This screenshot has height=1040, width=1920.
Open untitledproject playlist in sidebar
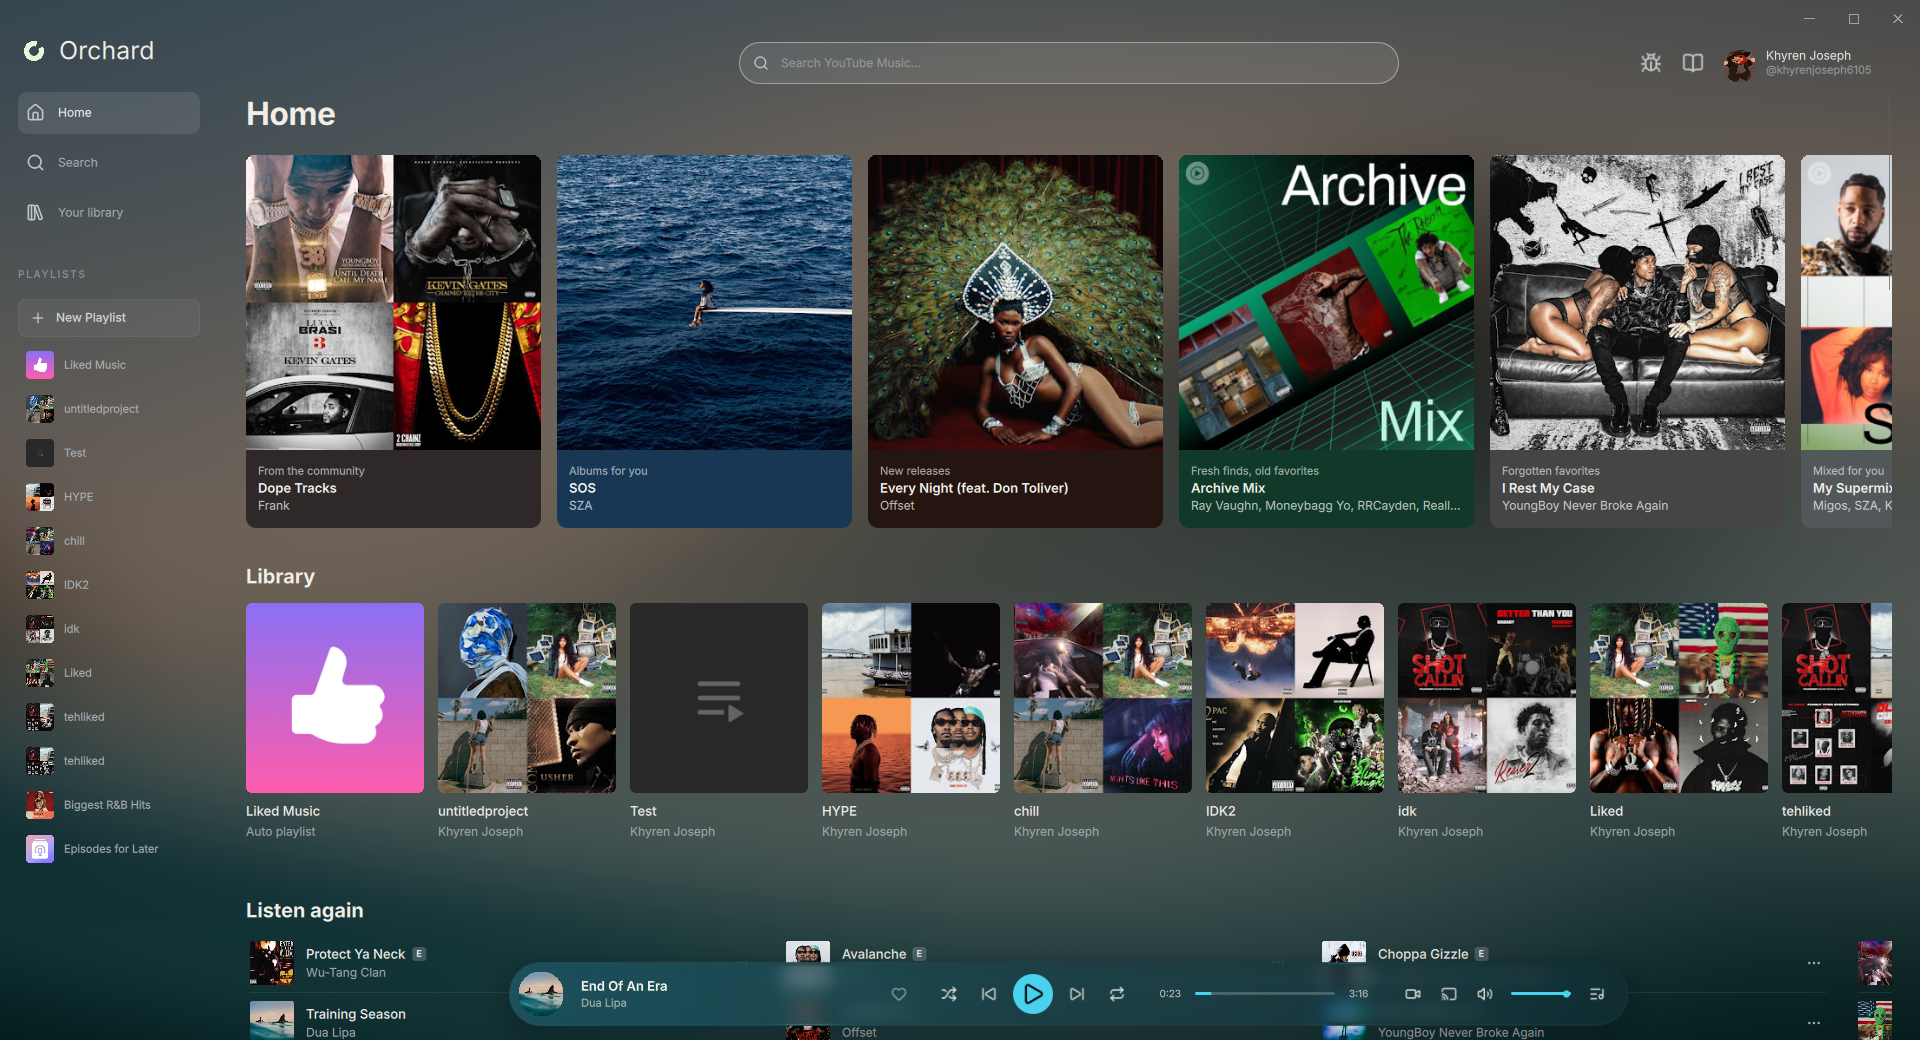pyautogui.click(x=109, y=409)
